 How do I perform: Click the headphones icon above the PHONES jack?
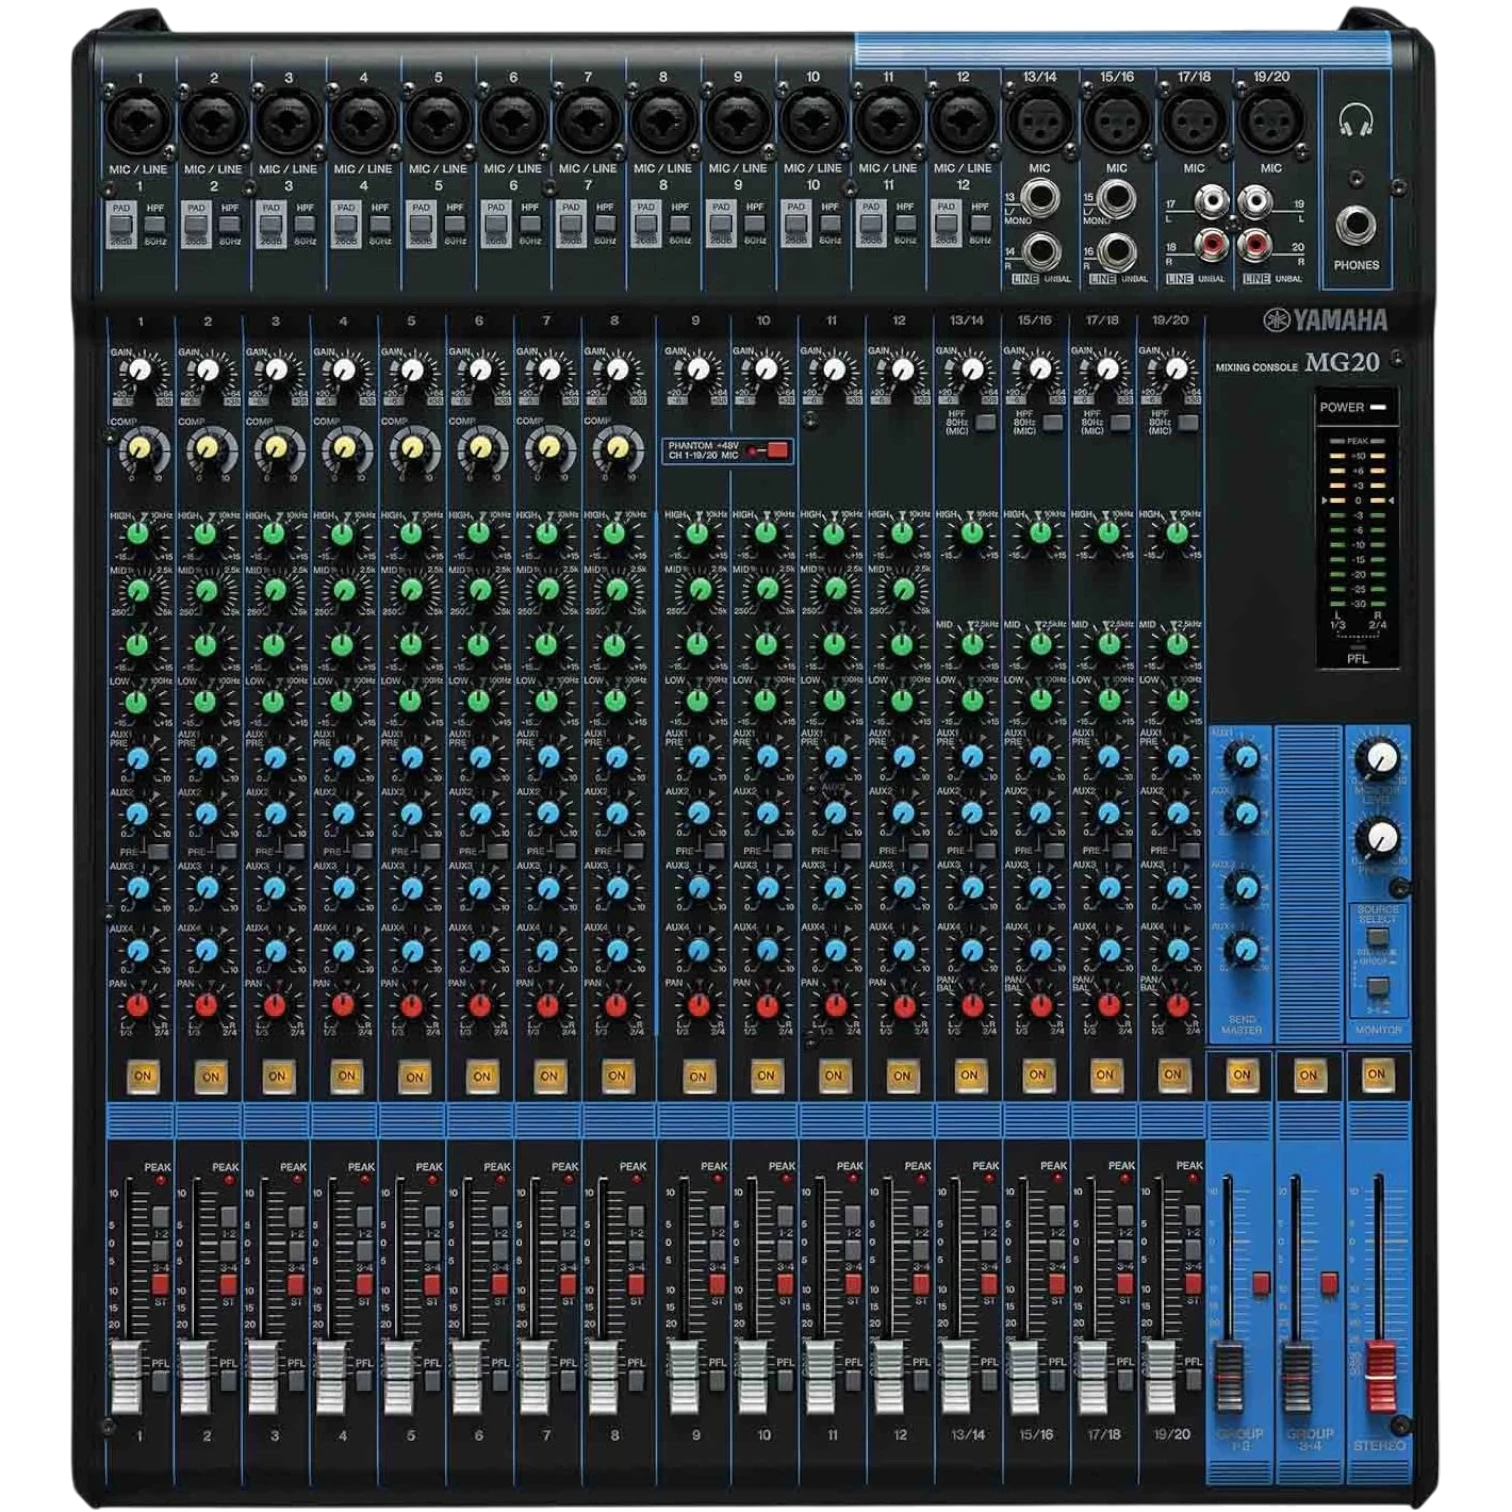[1355, 121]
